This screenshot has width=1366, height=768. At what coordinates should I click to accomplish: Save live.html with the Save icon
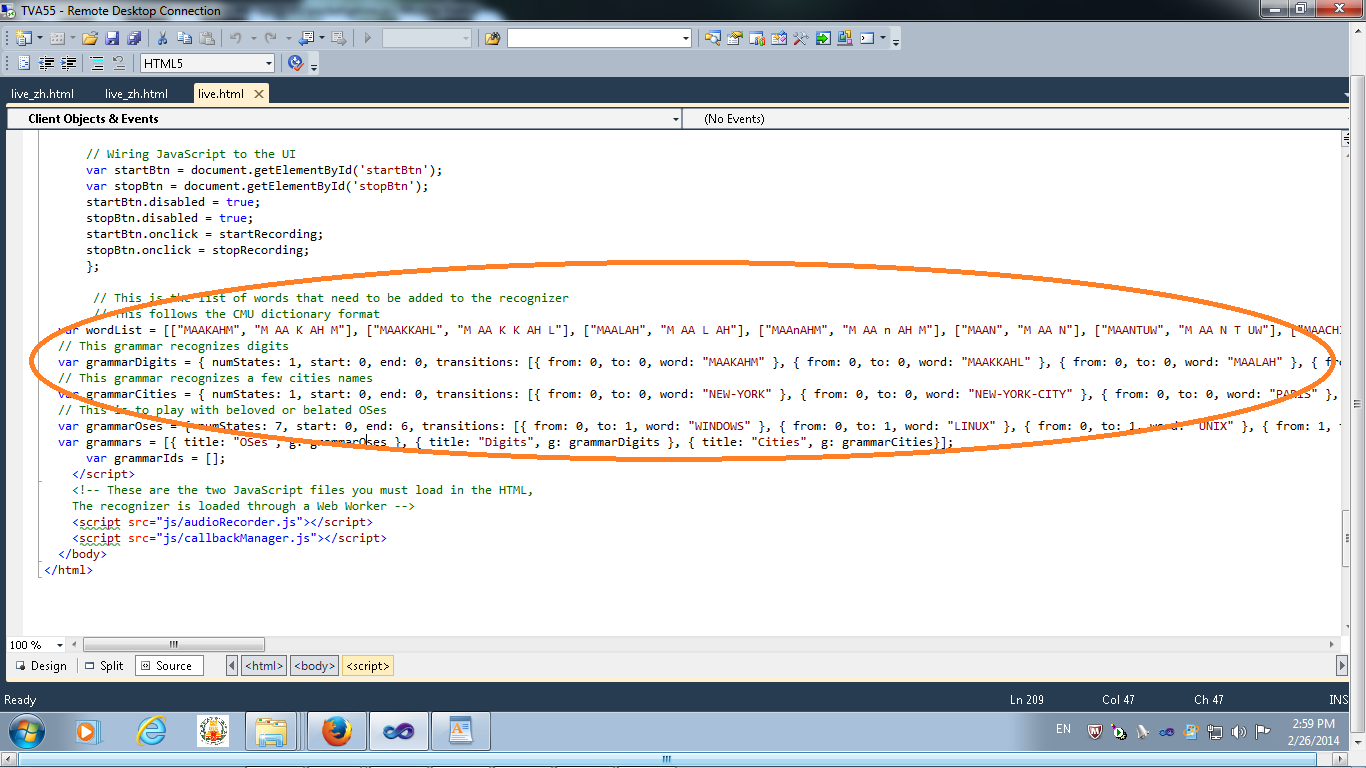coord(112,38)
